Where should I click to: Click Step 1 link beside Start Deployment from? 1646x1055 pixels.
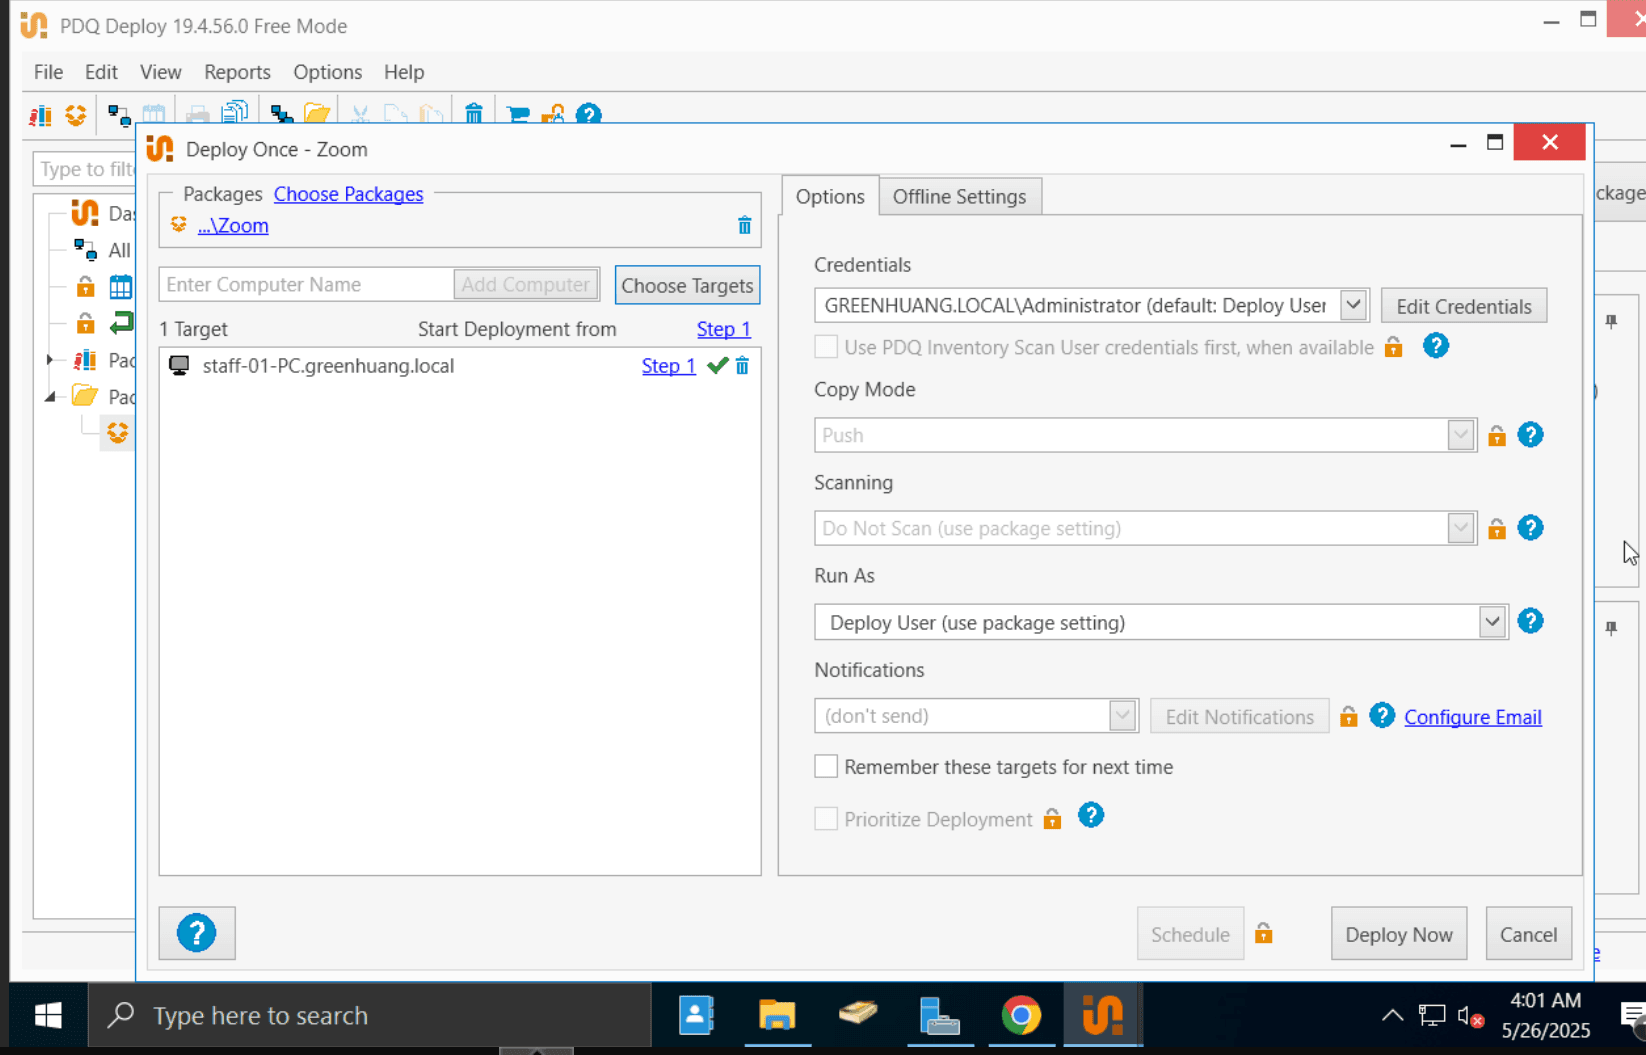pyautogui.click(x=723, y=329)
